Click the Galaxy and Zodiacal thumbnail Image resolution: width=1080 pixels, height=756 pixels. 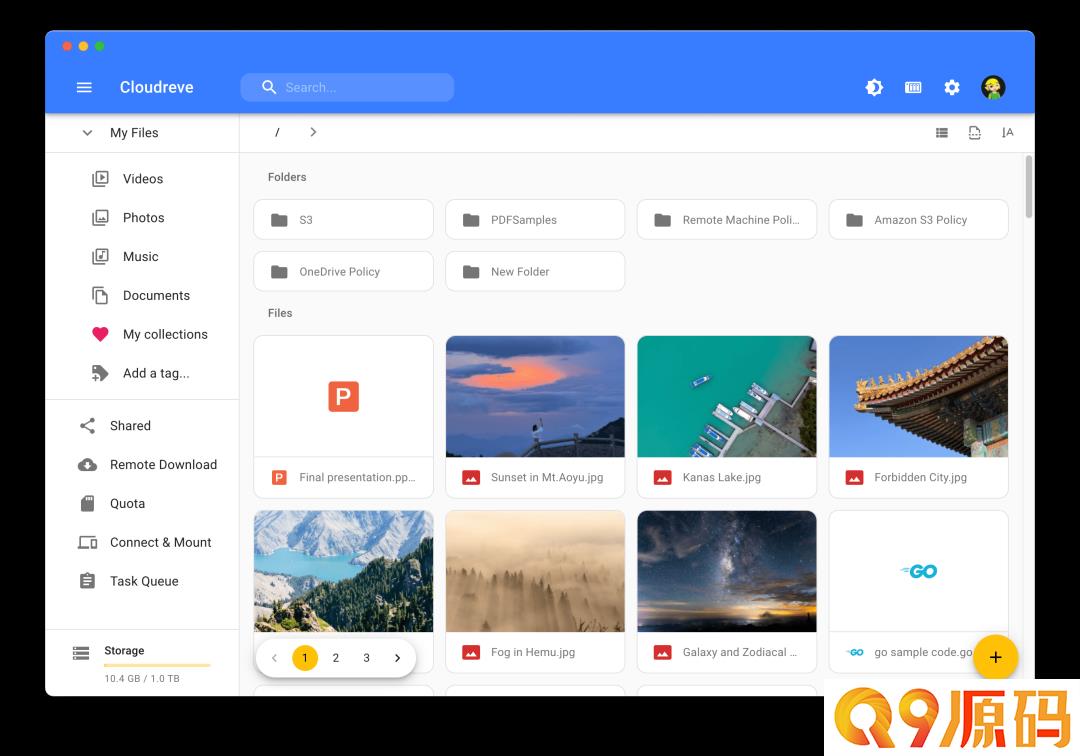[x=727, y=571]
